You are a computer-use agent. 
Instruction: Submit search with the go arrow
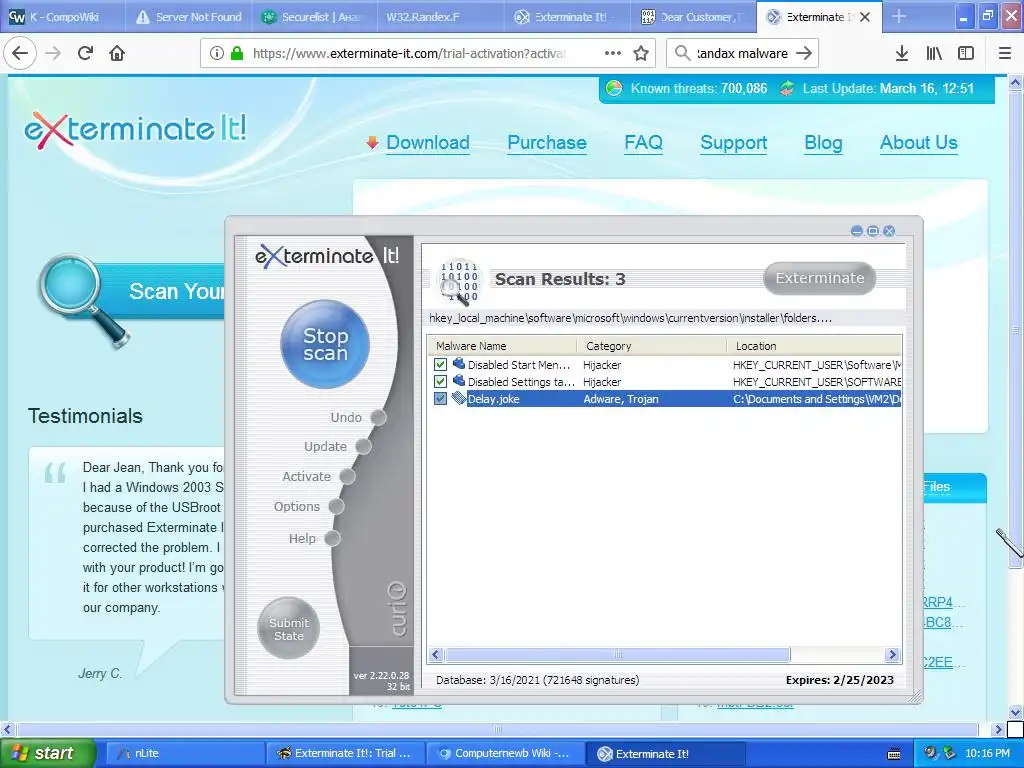click(804, 54)
